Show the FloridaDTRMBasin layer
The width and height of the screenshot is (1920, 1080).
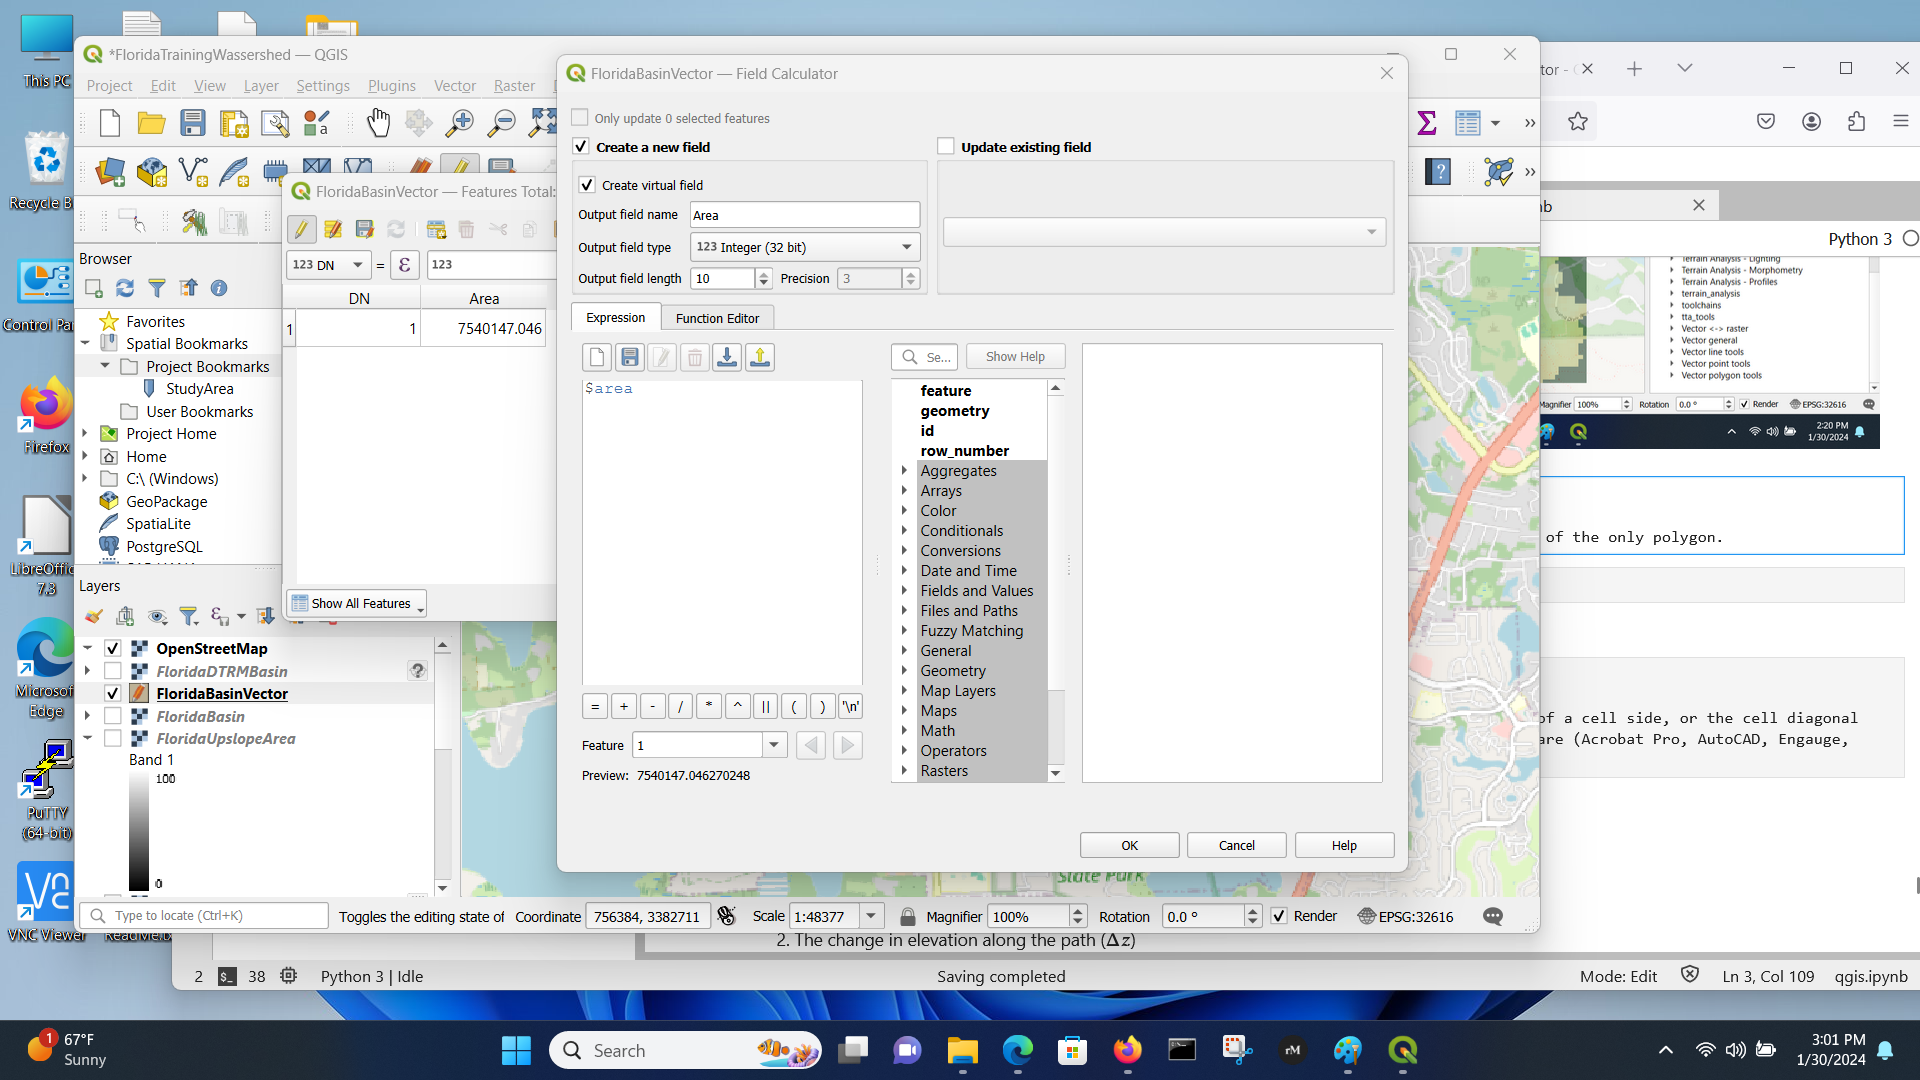coord(113,671)
